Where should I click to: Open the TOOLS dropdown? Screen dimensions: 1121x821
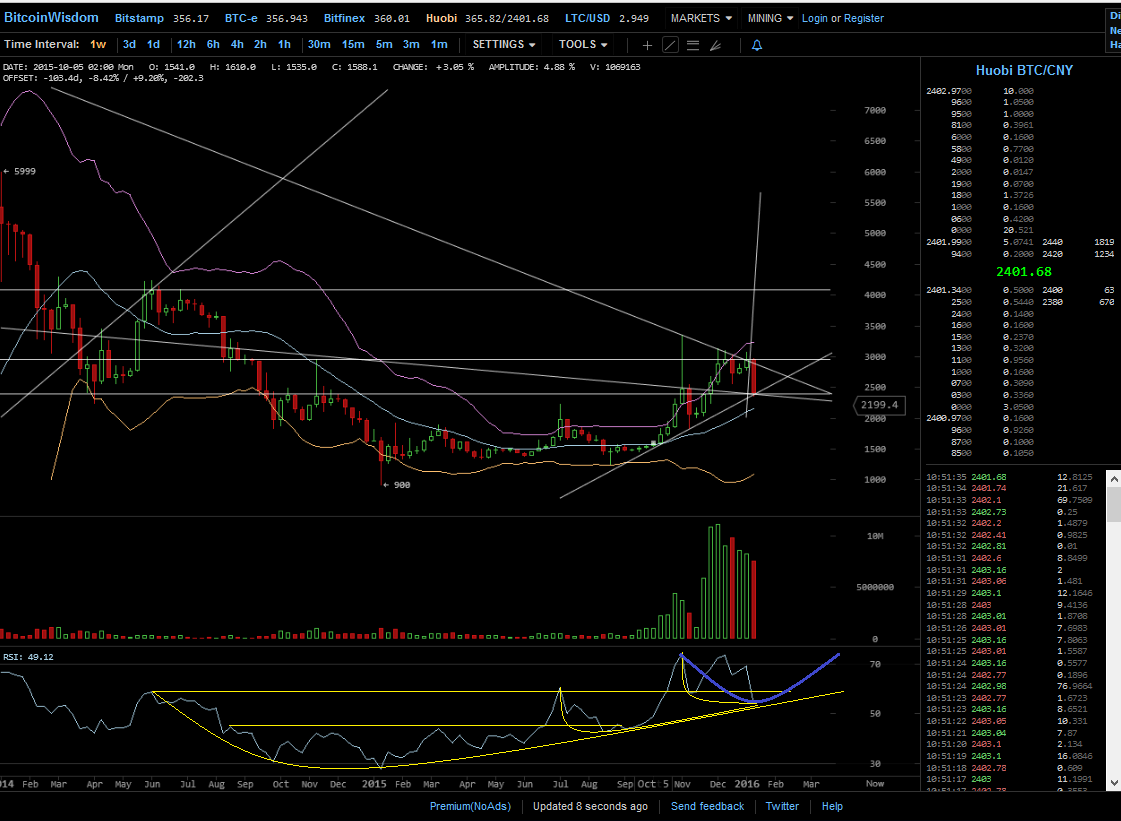click(583, 44)
